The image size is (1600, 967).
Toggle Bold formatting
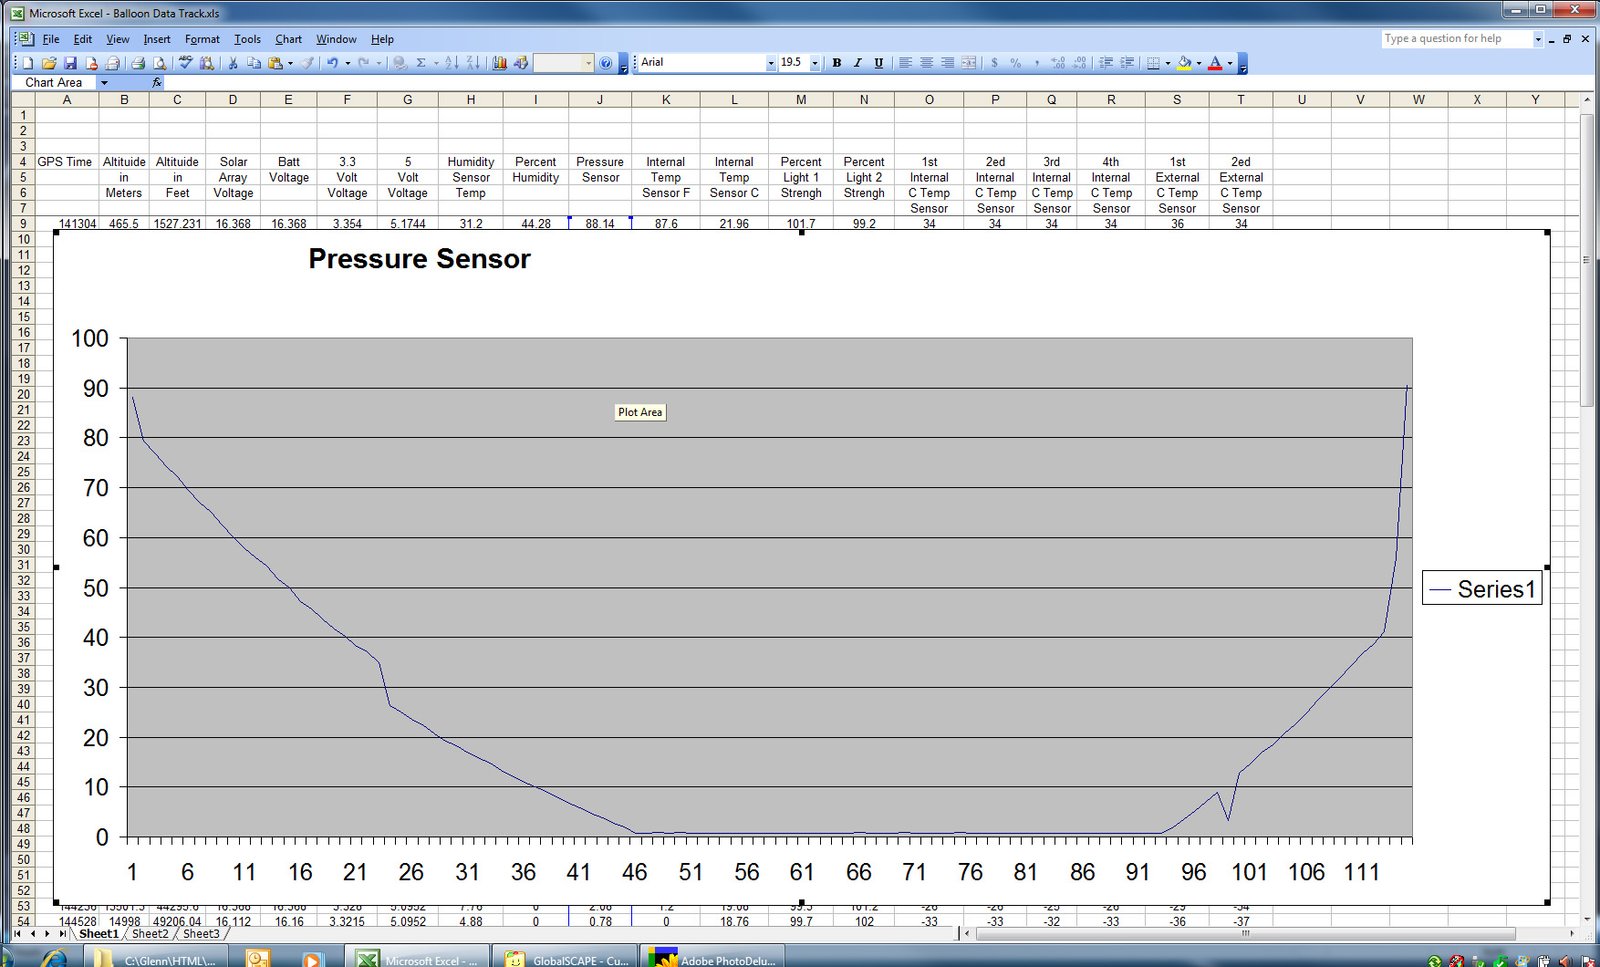click(x=837, y=62)
